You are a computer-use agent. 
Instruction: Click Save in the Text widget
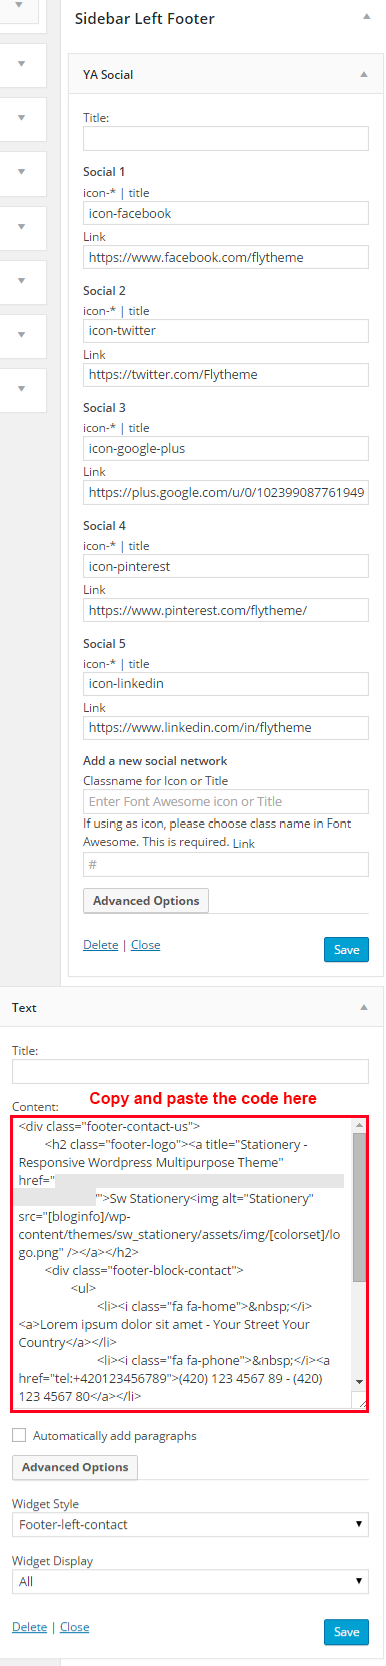347,1632
